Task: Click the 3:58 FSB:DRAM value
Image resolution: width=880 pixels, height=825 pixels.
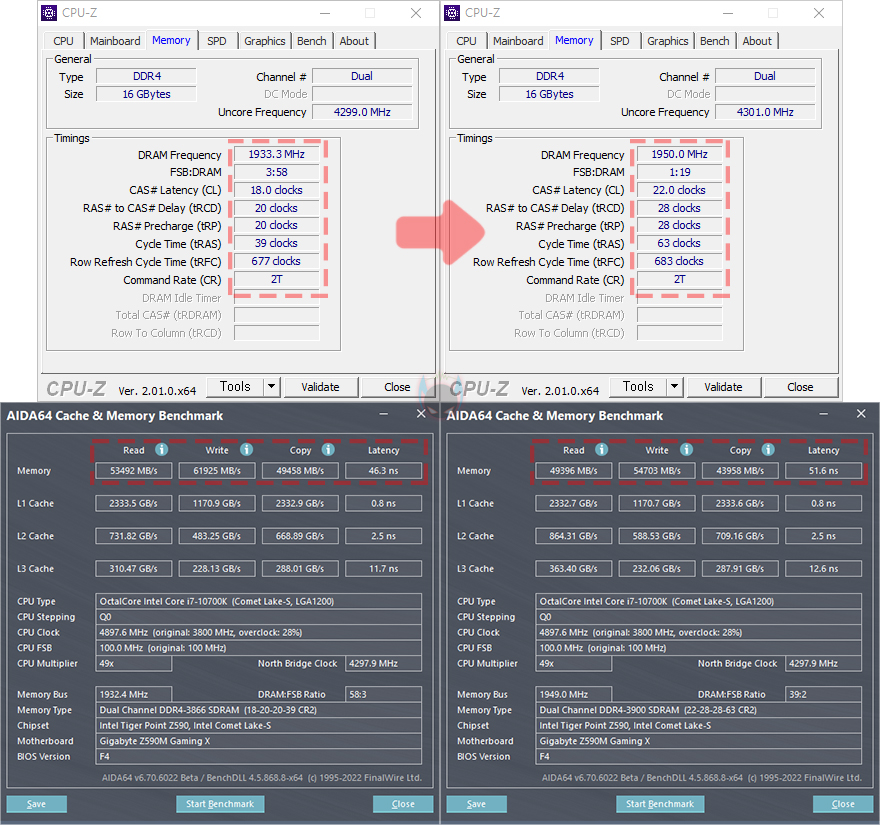Action: (277, 172)
